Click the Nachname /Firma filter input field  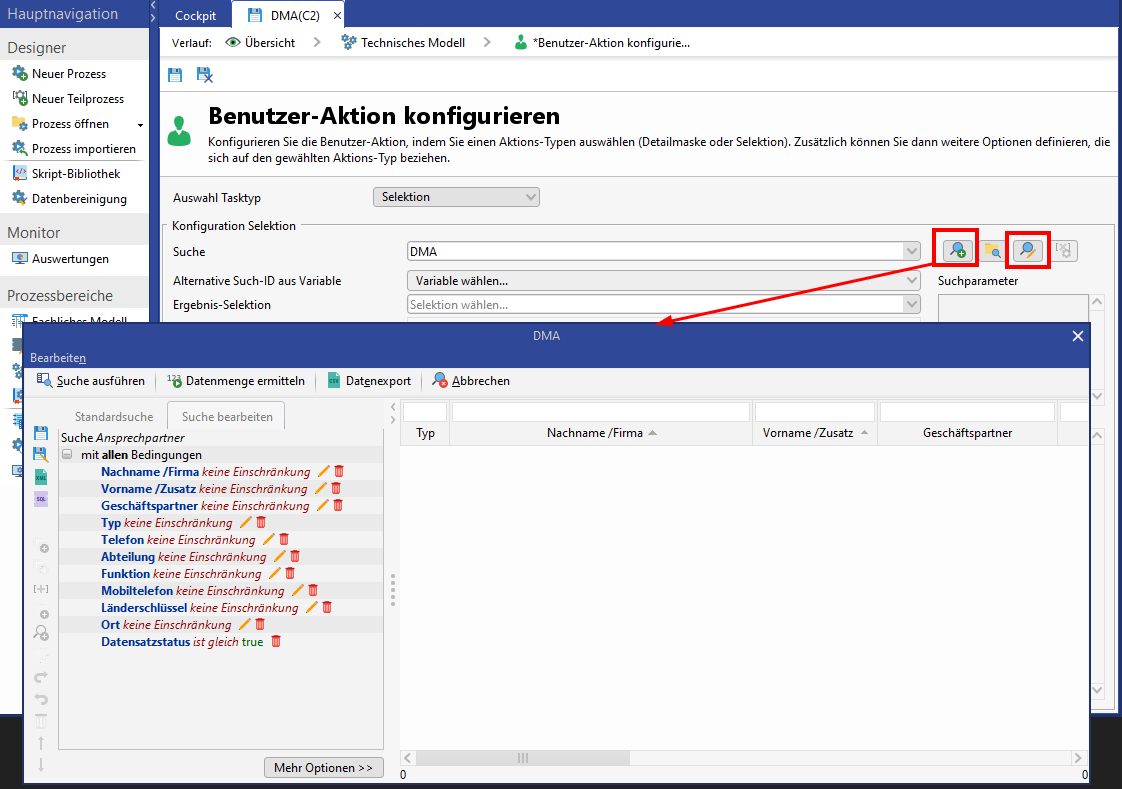pyautogui.click(x=600, y=411)
